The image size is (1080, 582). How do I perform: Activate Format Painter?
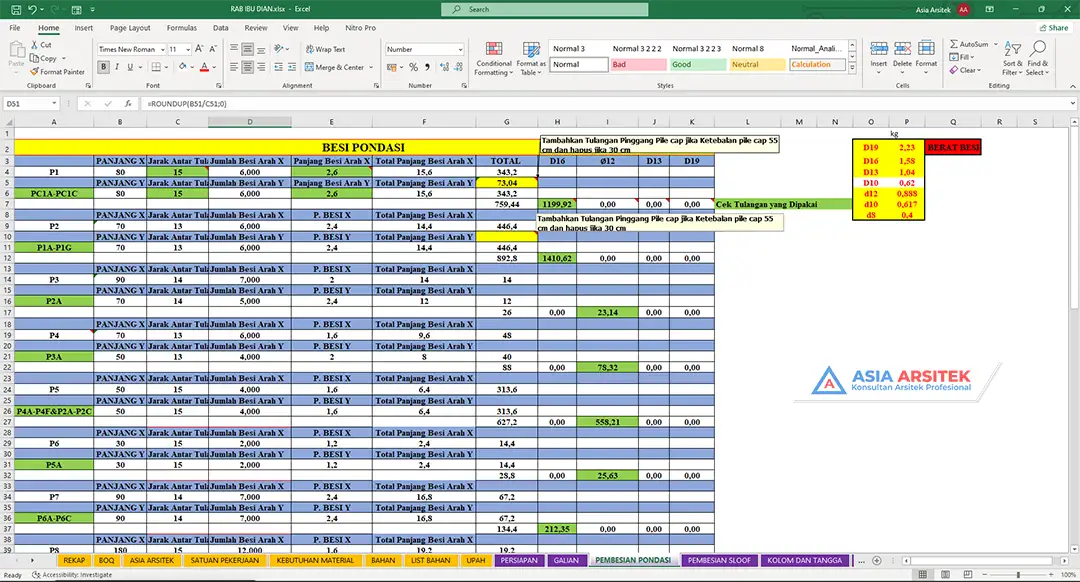point(58,72)
